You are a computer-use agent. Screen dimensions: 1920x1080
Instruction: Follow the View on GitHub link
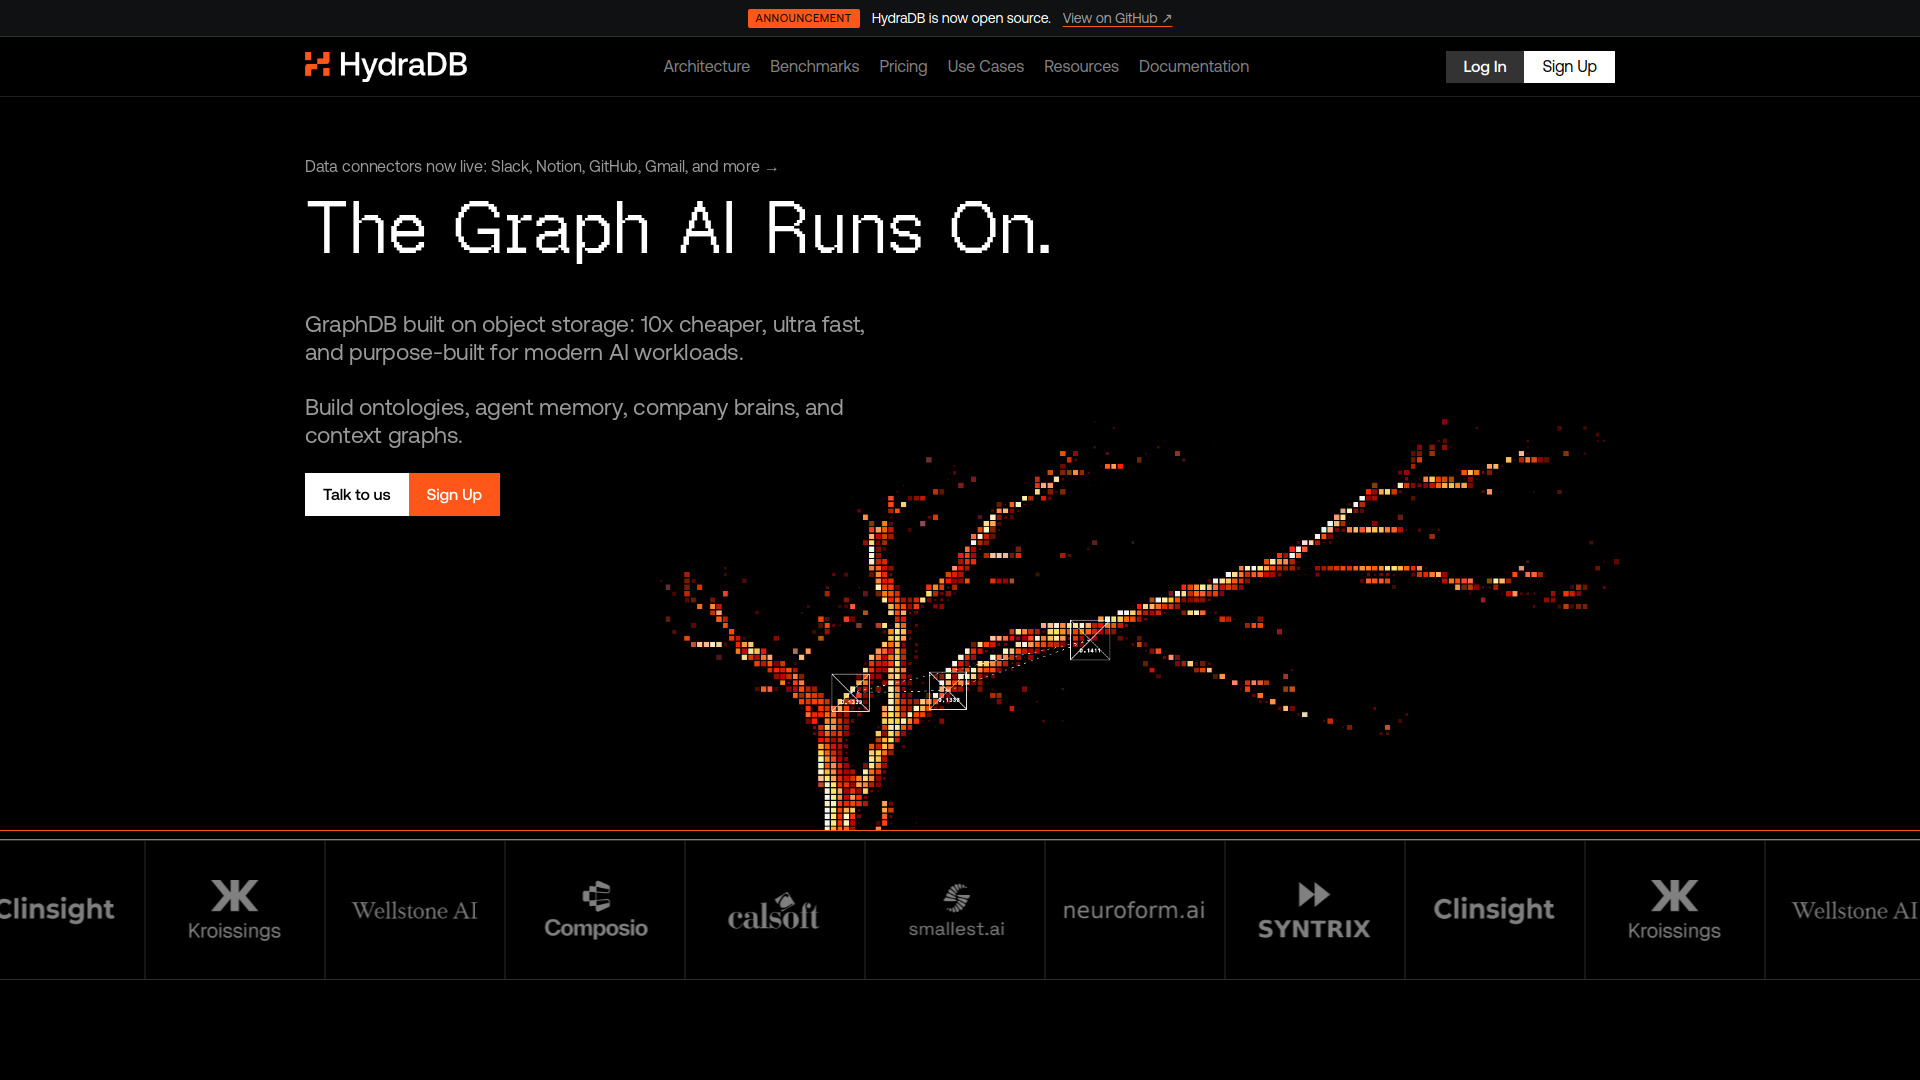tap(1117, 19)
